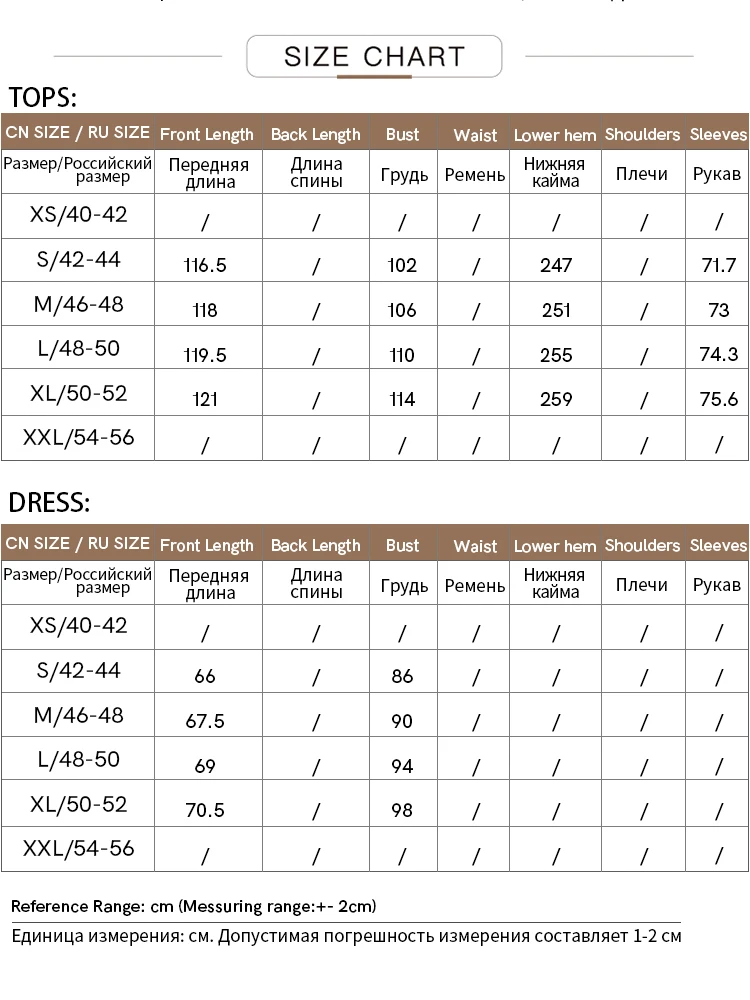Click the 116.5 front length value
The height and width of the screenshot is (1000, 750).
205,265
